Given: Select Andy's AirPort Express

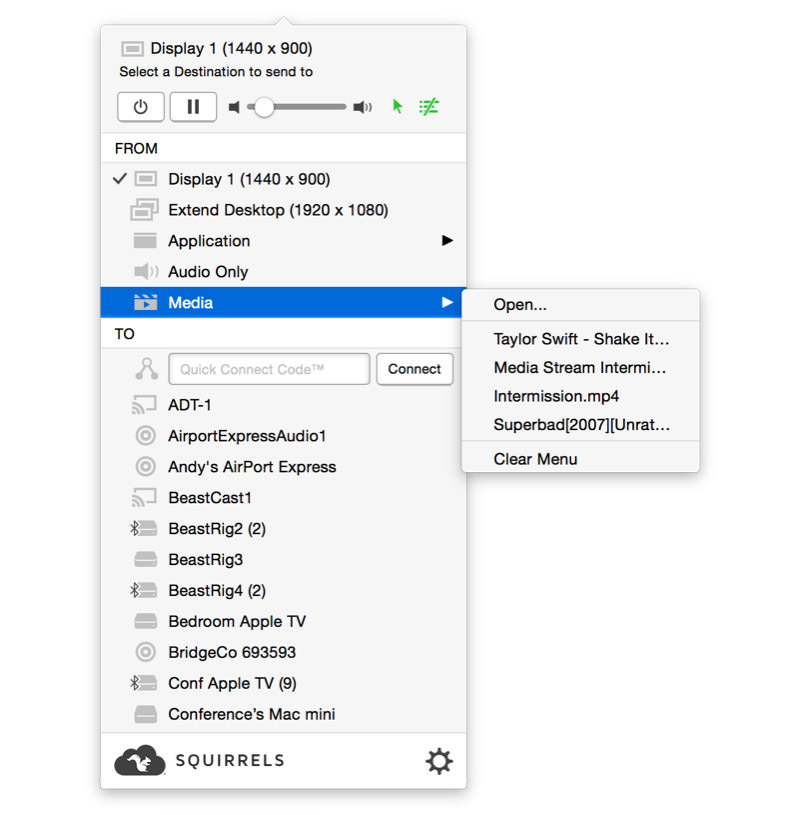Looking at the screenshot, I should click(x=283, y=467).
